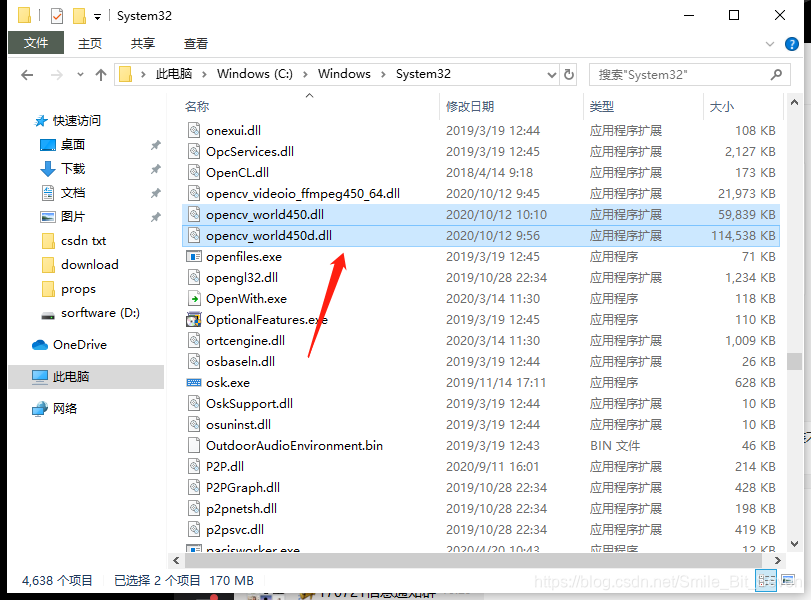Click New folder icon in quick access toolbar
Image resolution: width=811 pixels, height=600 pixels.
[79, 16]
